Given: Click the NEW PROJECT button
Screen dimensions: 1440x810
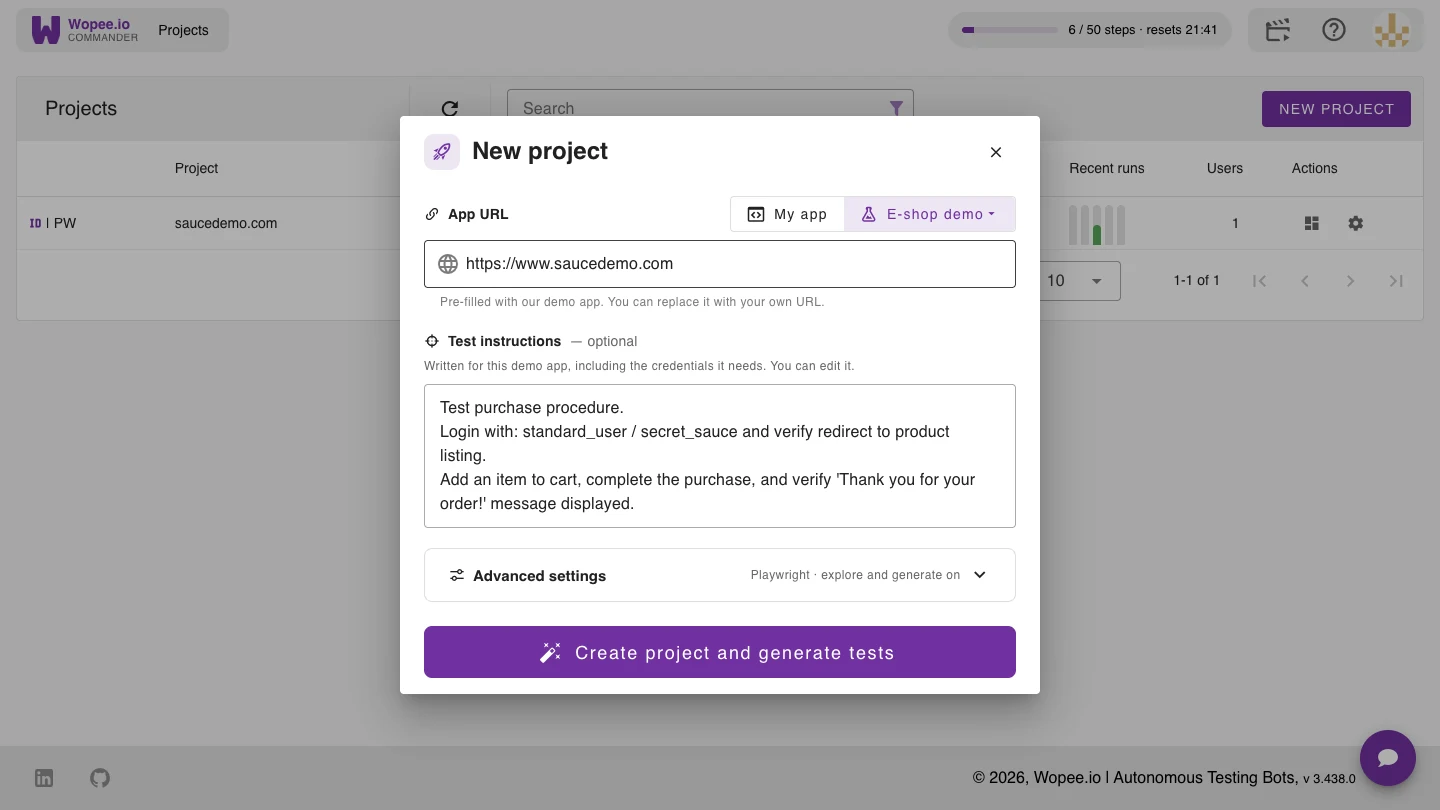Looking at the screenshot, I should coord(1336,109).
